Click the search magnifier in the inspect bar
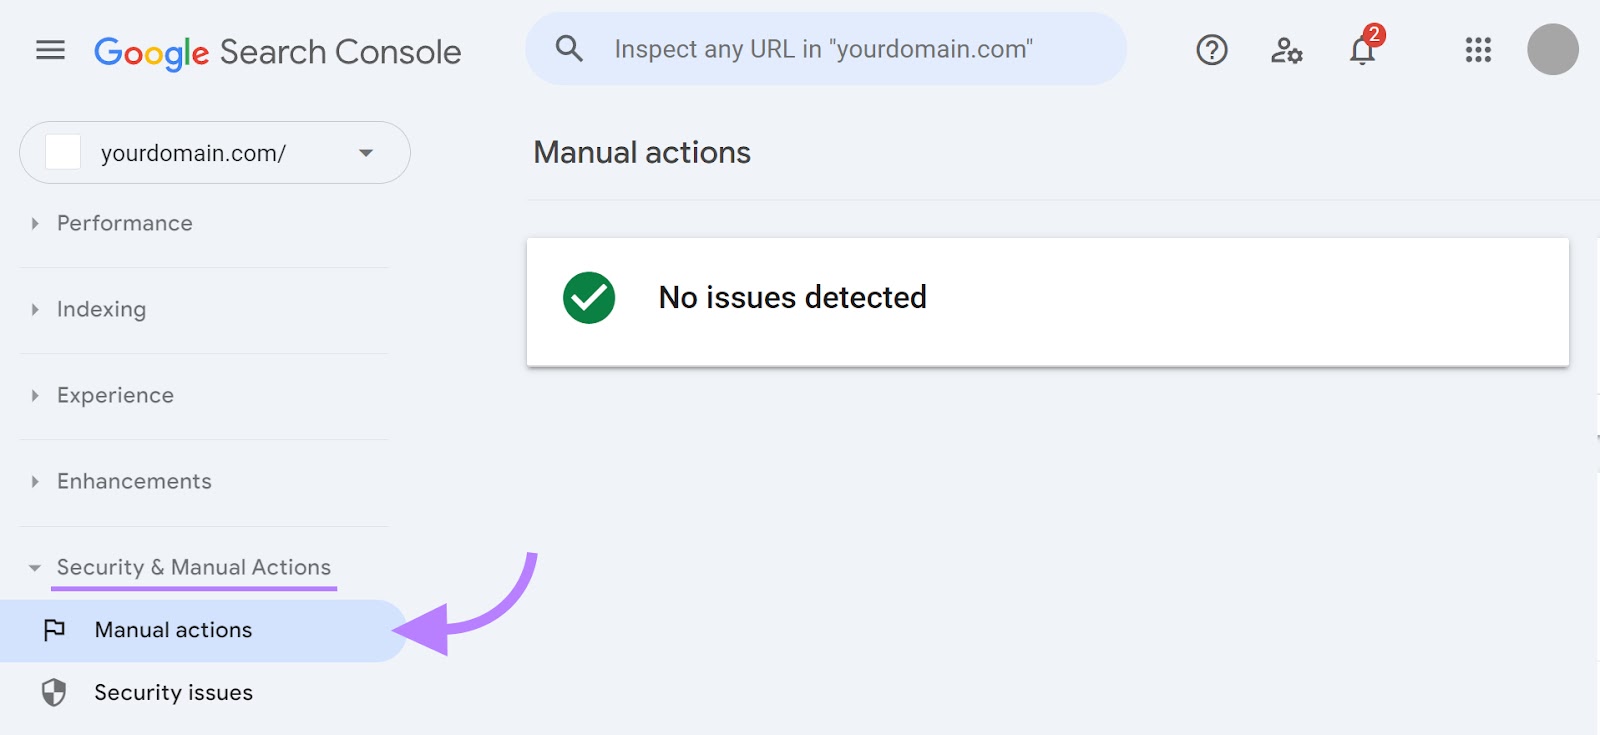1600x735 pixels. [x=569, y=48]
